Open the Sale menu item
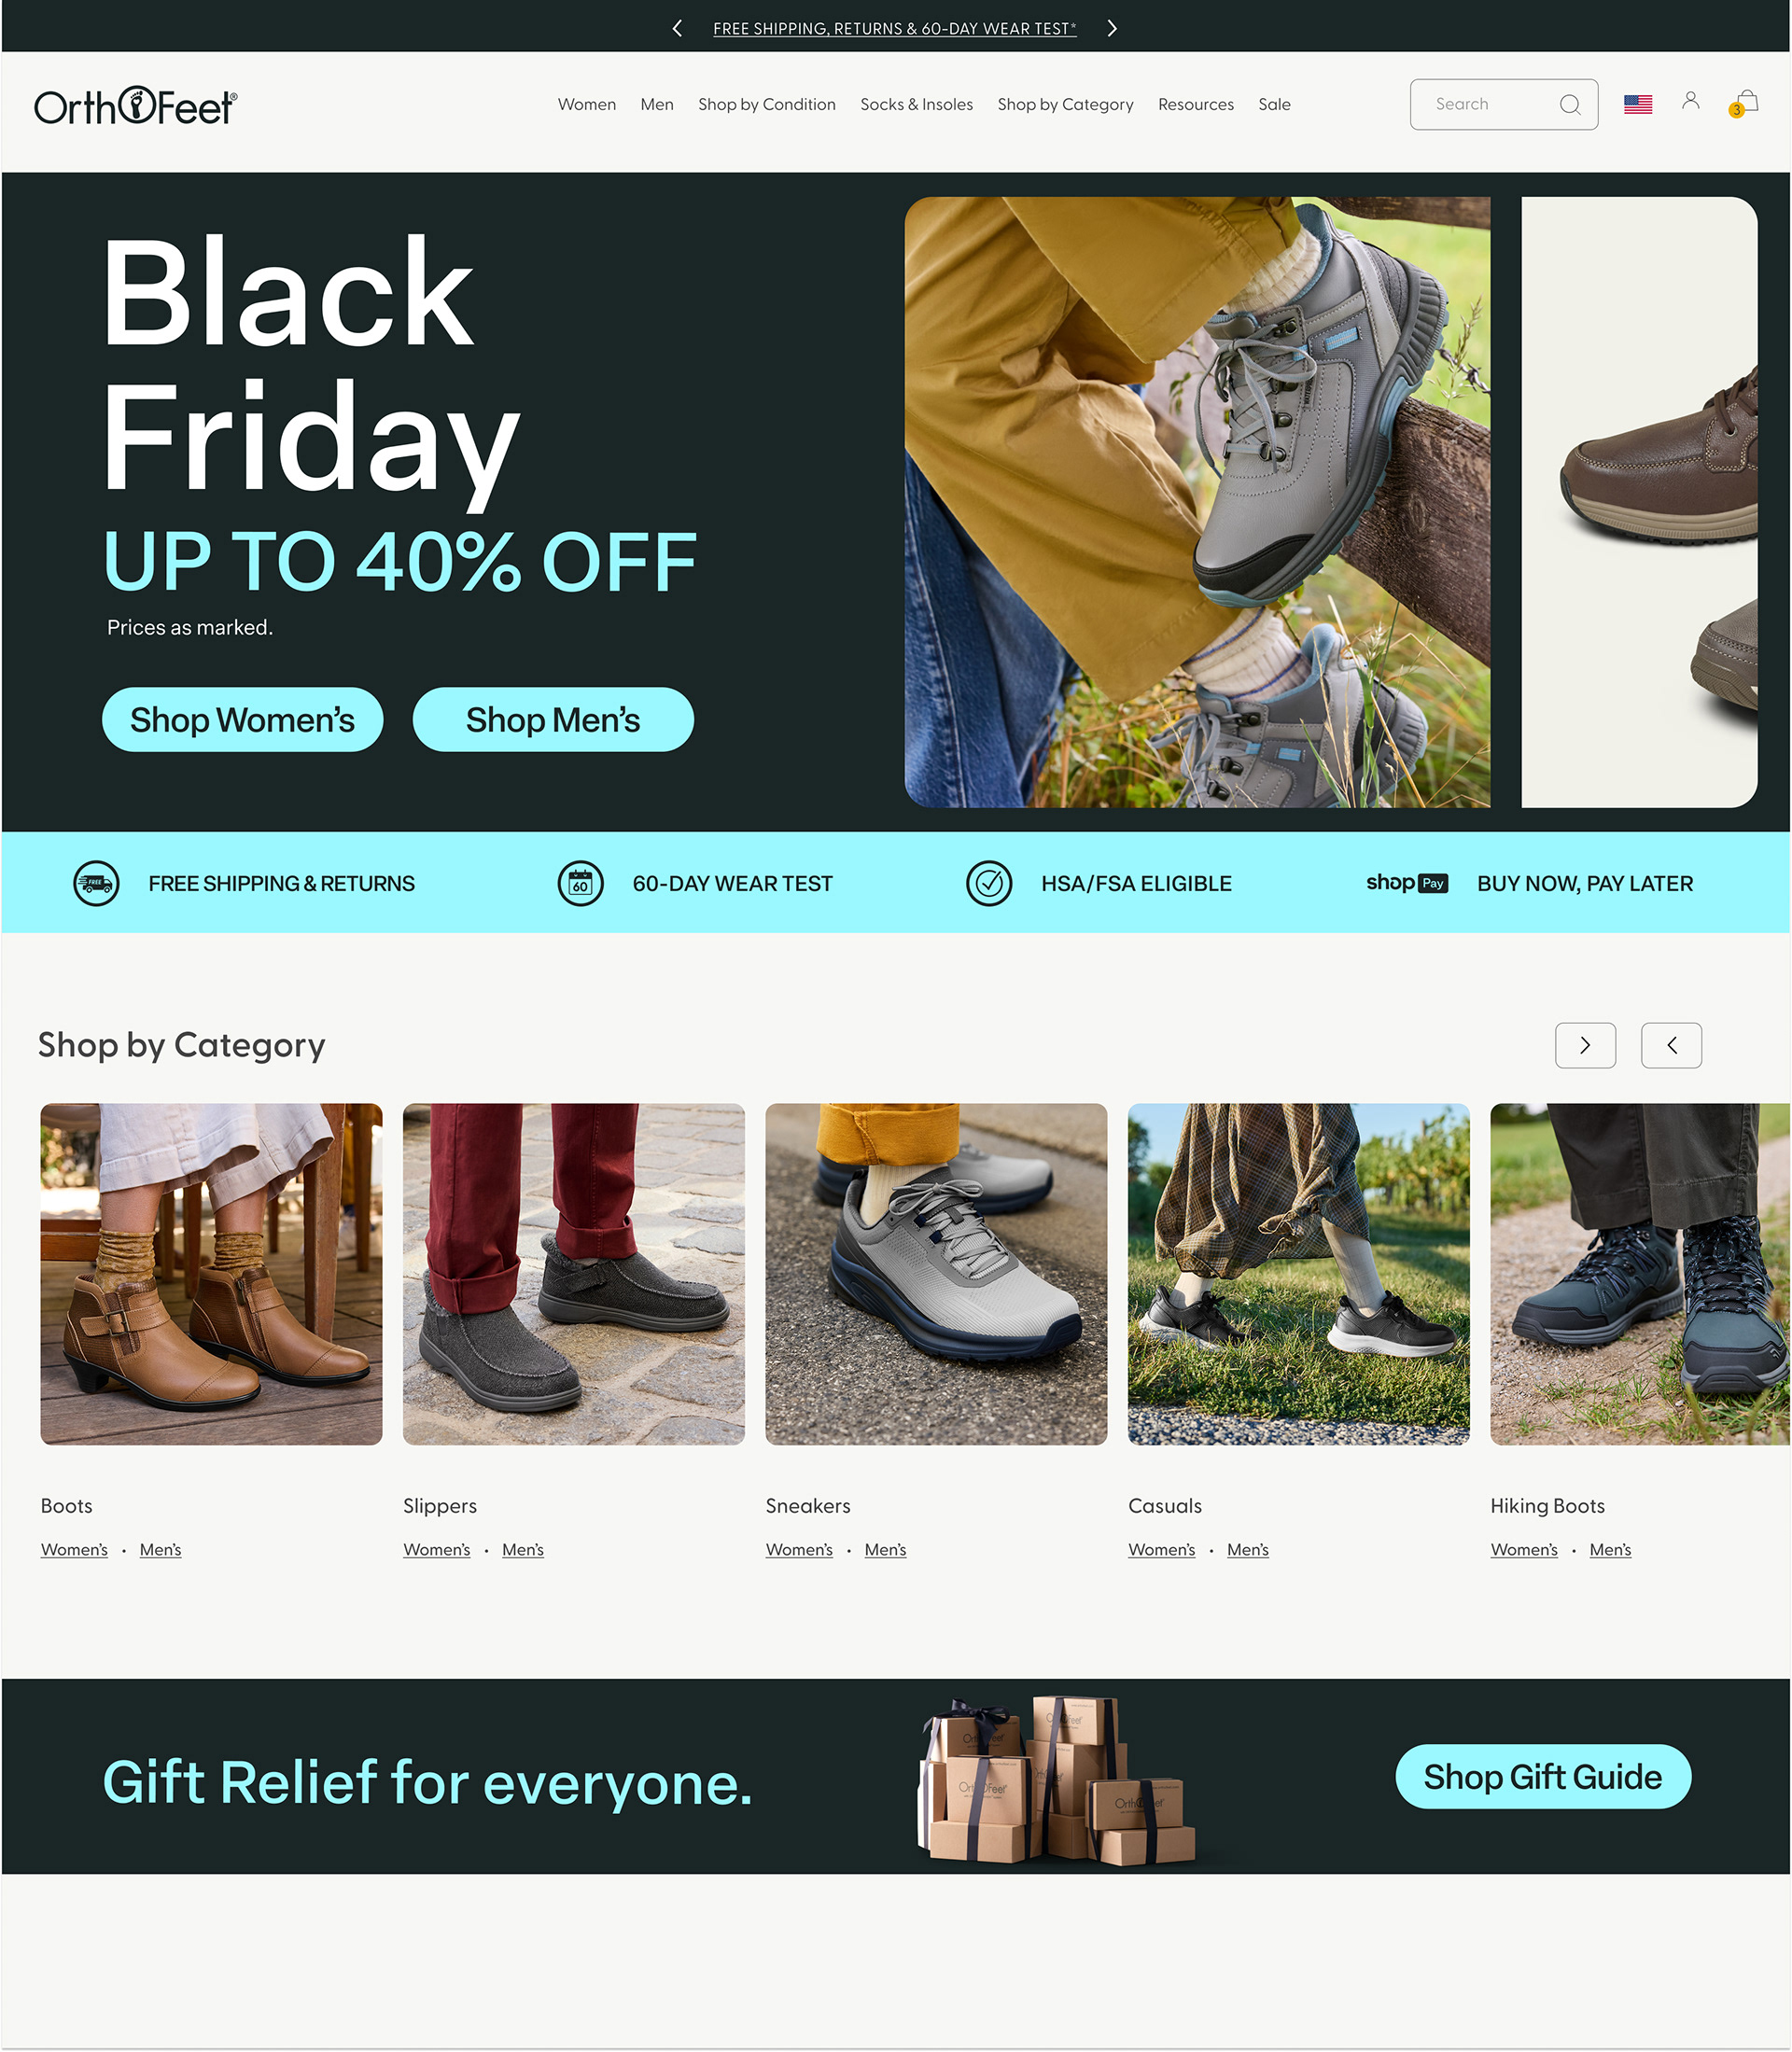 click(x=1274, y=105)
